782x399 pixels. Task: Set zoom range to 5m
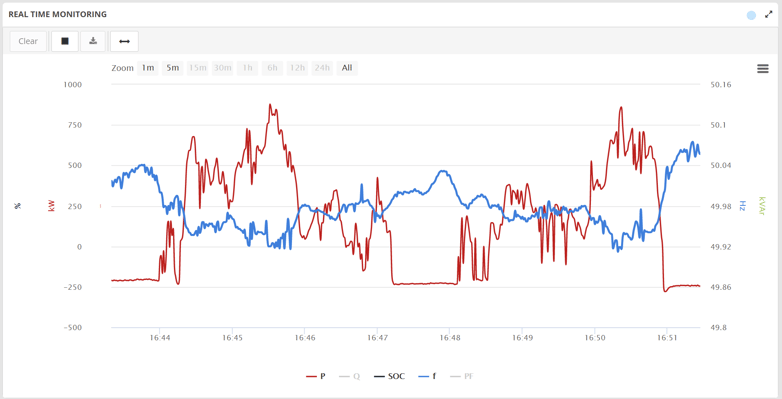point(173,68)
